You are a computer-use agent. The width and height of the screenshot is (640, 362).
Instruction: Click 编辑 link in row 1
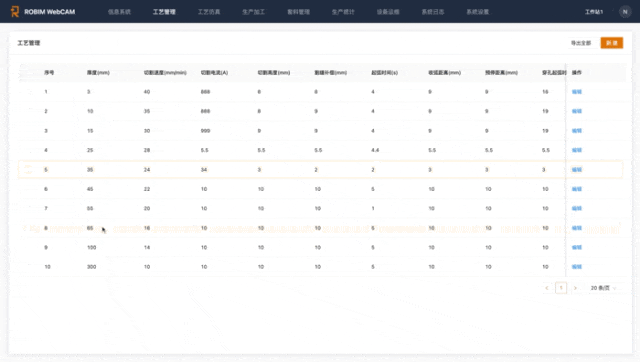[x=577, y=92]
